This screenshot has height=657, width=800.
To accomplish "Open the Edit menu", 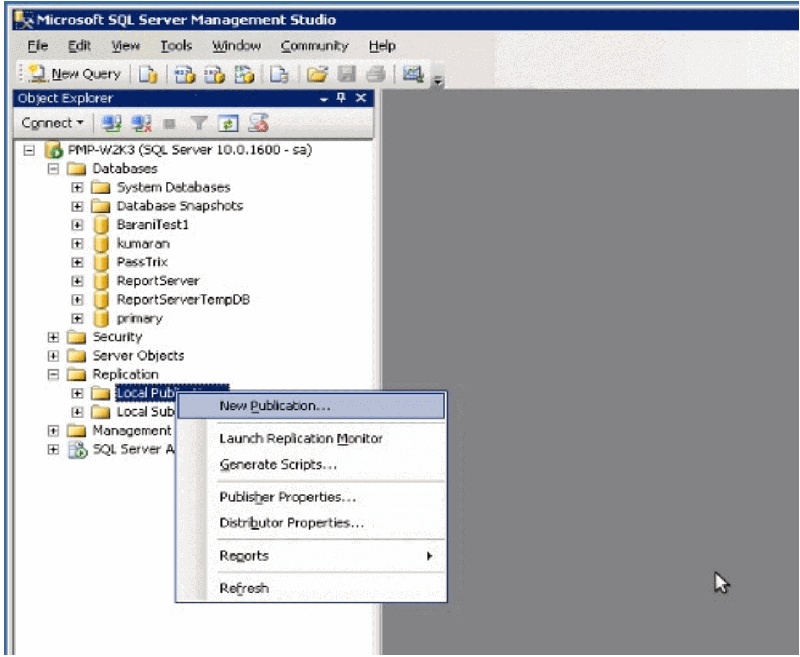I will 80,46.
